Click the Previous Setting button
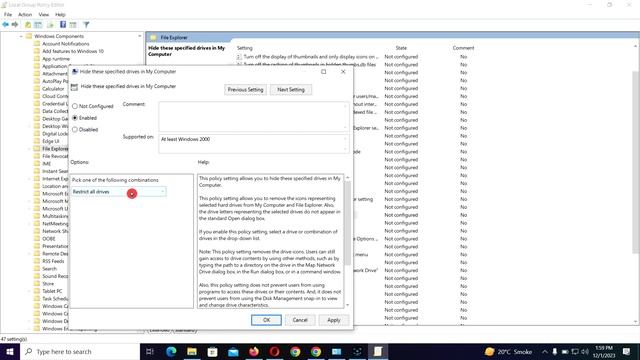This screenshot has height=360, width=640. pyautogui.click(x=245, y=89)
